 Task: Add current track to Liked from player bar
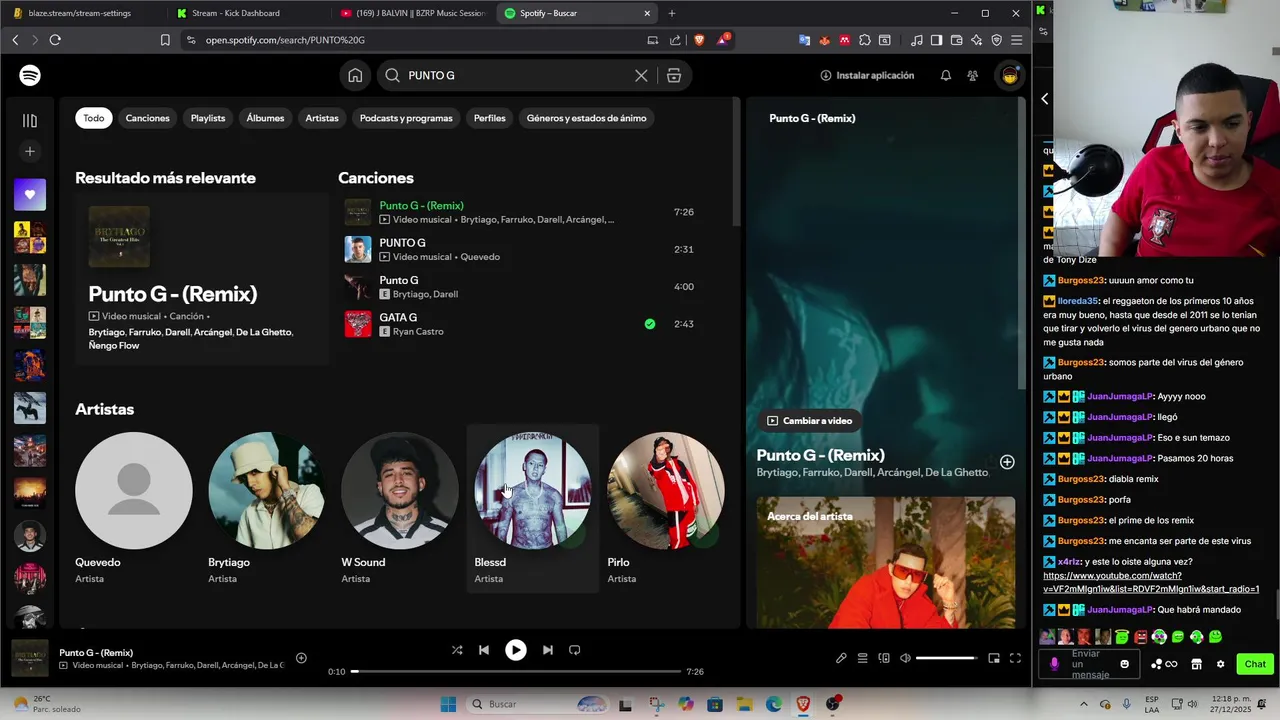301,658
